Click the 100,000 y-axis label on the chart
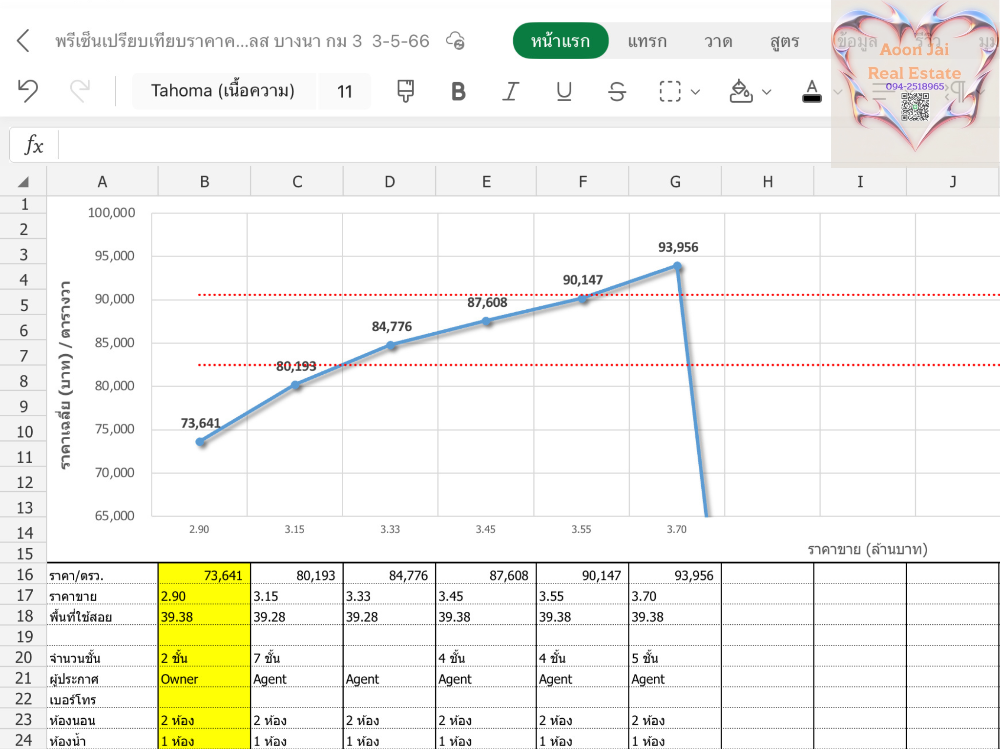Viewport: 1000px width, 749px height. (x=112, y=212)
